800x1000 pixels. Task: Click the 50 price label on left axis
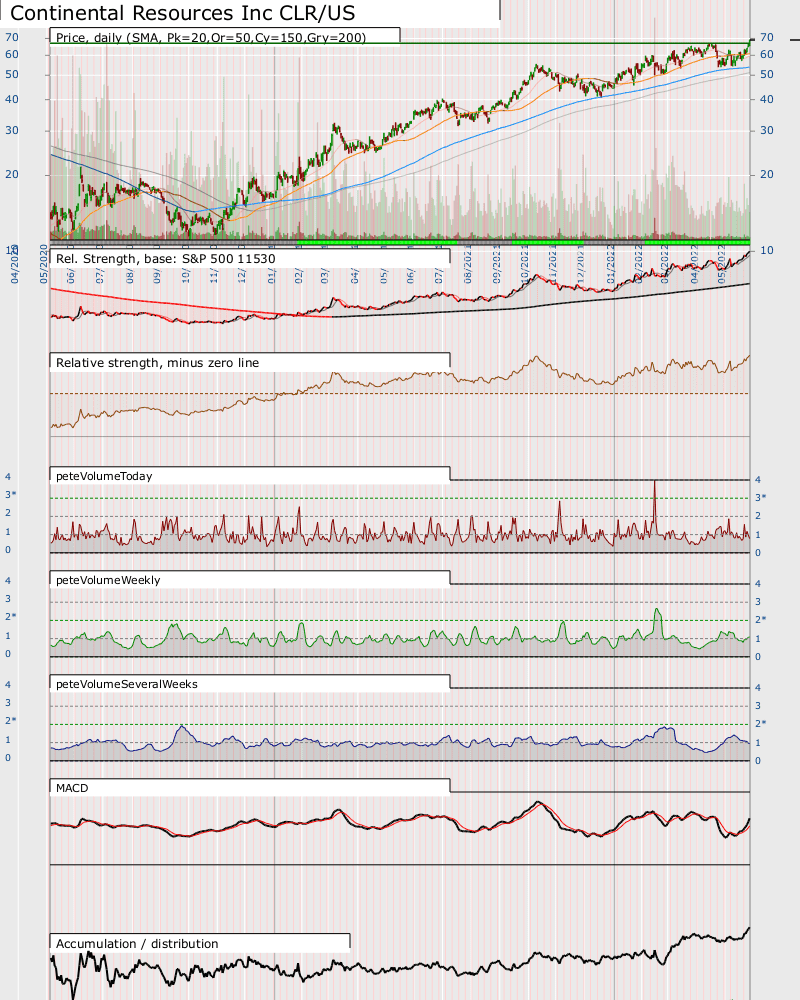tap(12, 75)
